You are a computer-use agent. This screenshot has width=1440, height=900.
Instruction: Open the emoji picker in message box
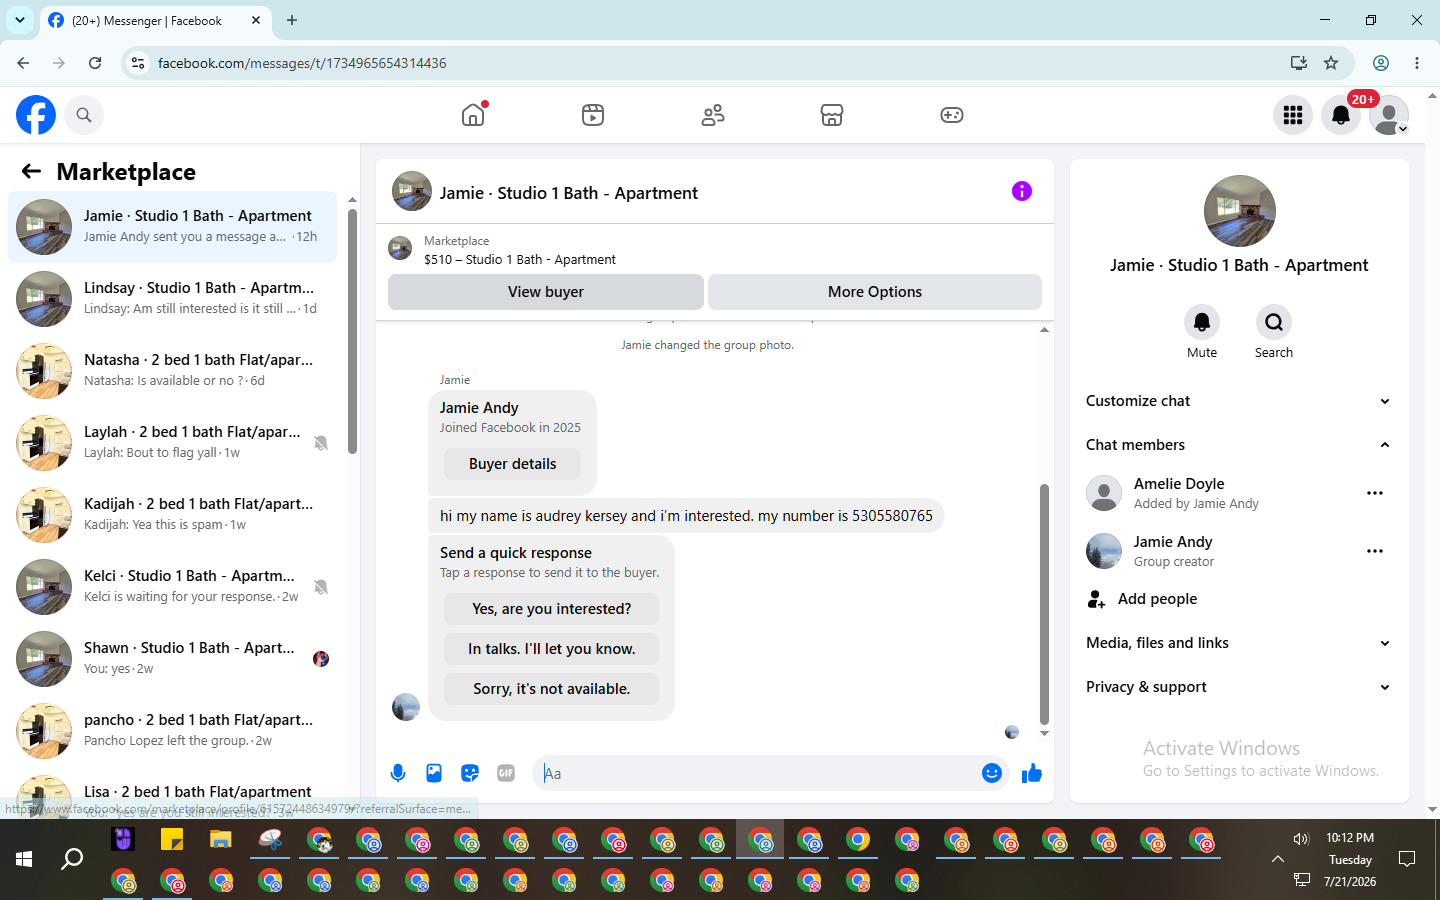(992, 773)
